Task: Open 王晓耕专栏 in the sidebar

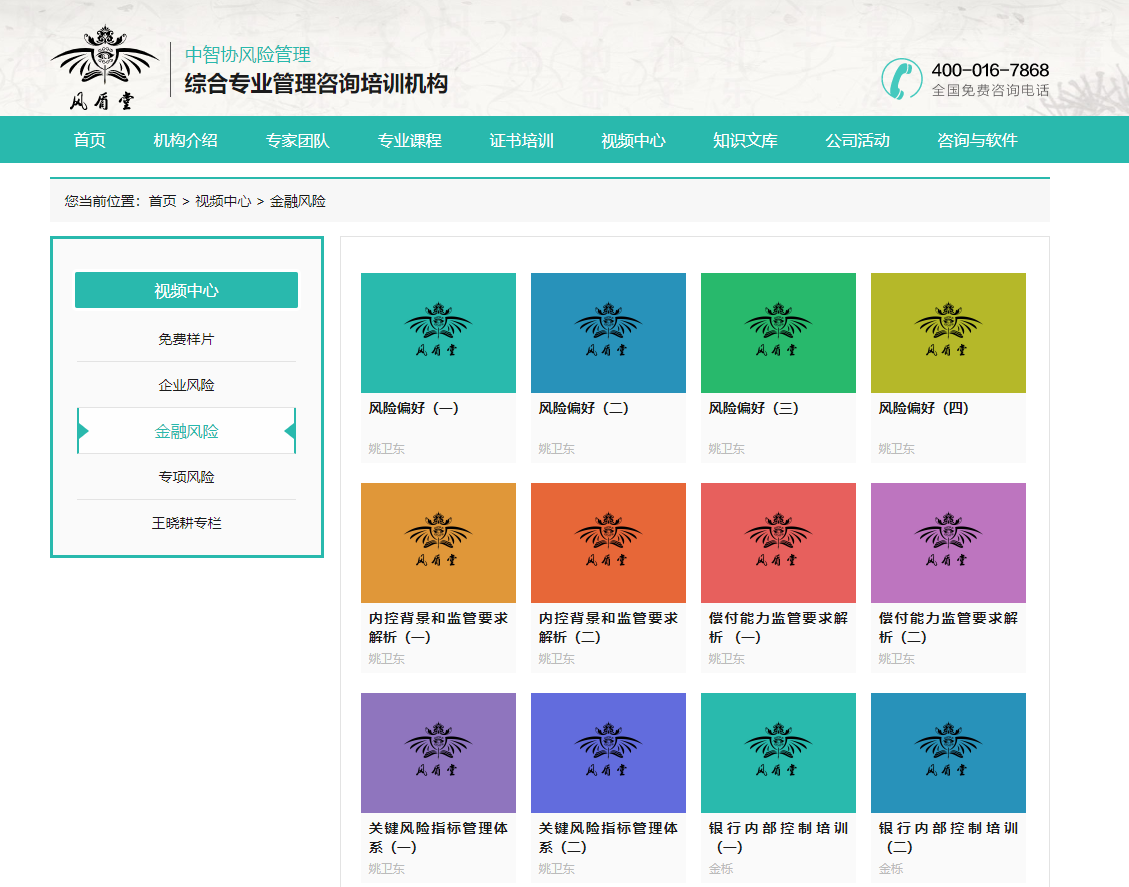Action: click(186, 523)
